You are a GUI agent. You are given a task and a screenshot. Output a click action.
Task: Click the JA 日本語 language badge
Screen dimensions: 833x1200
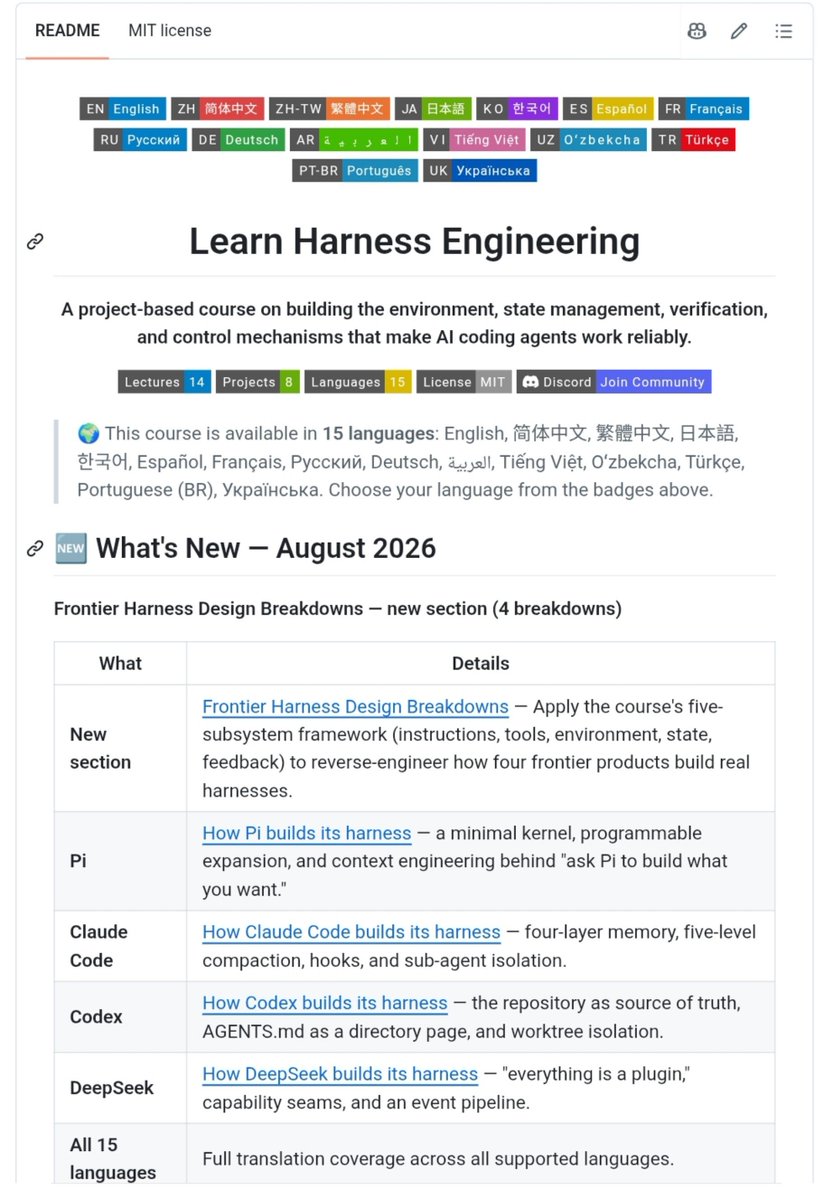(433, 109)
